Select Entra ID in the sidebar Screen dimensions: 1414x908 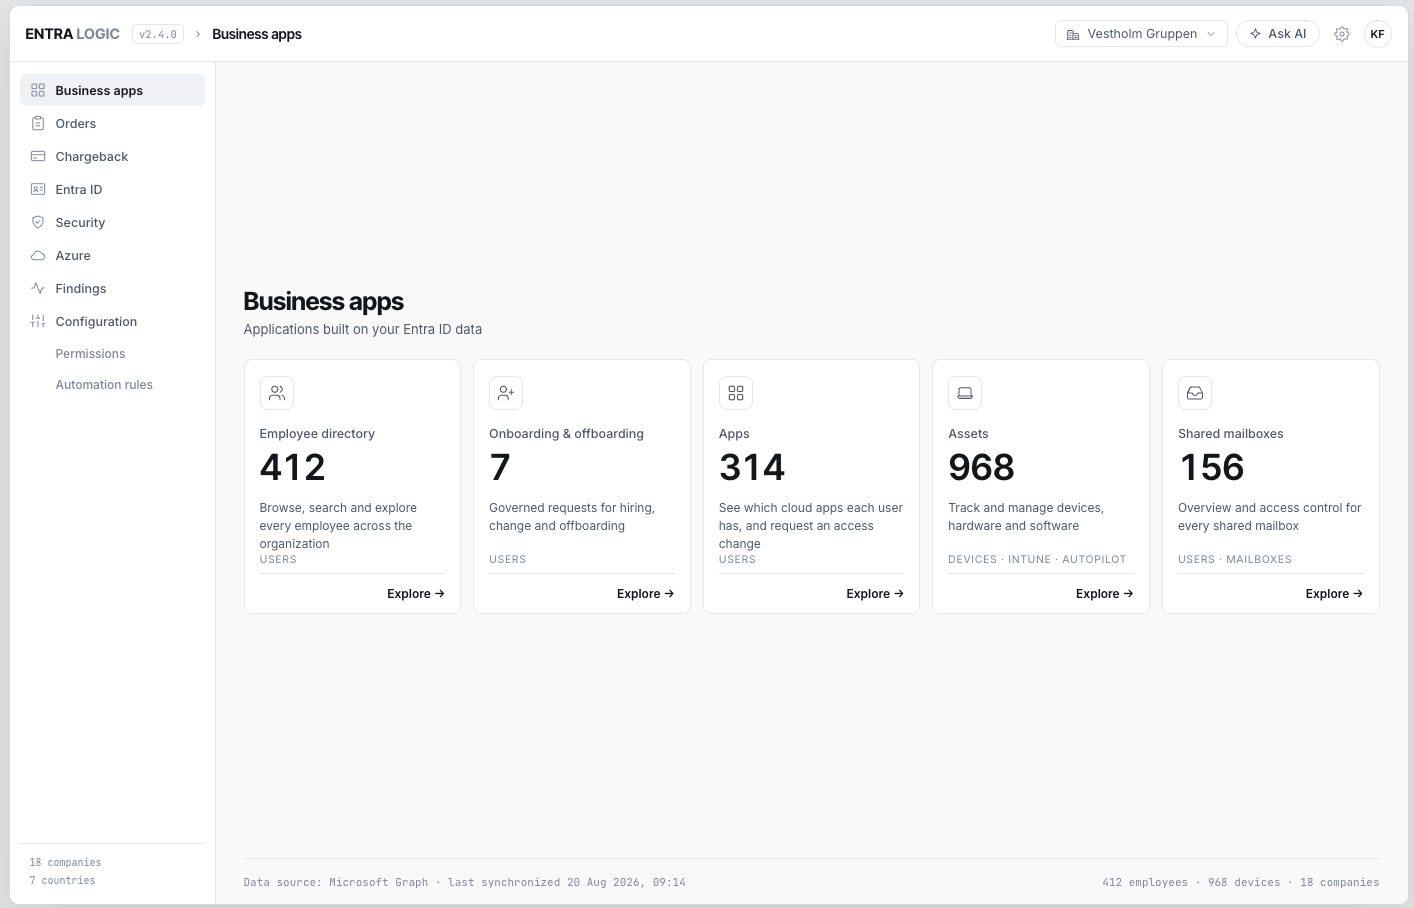tap(112, 189)
